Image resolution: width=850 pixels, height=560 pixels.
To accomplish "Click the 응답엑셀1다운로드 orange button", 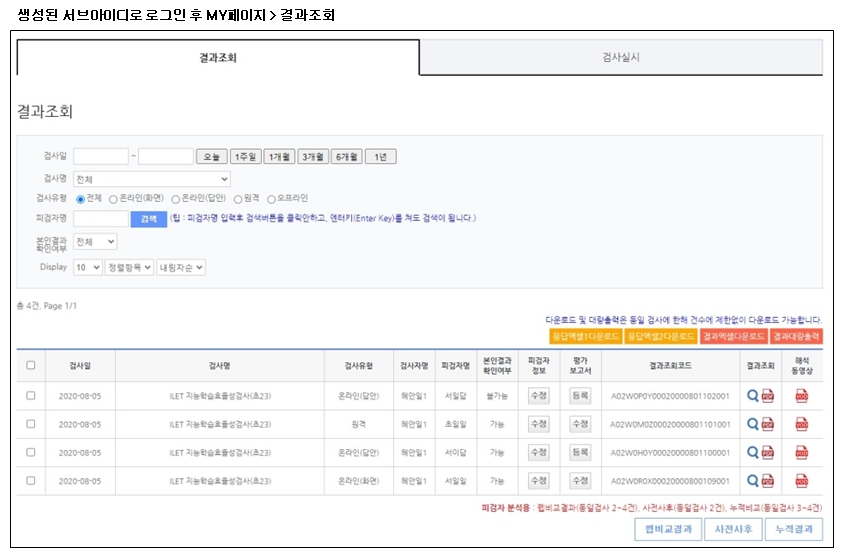I will [x=584, y=337].
